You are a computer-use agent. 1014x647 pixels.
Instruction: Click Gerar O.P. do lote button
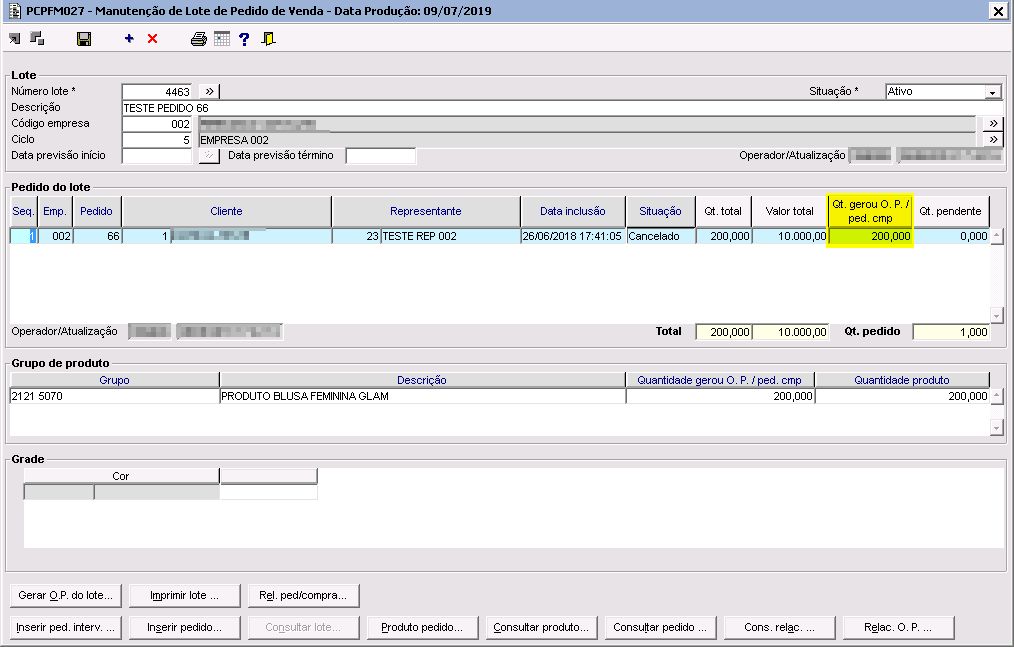[65, 595]
